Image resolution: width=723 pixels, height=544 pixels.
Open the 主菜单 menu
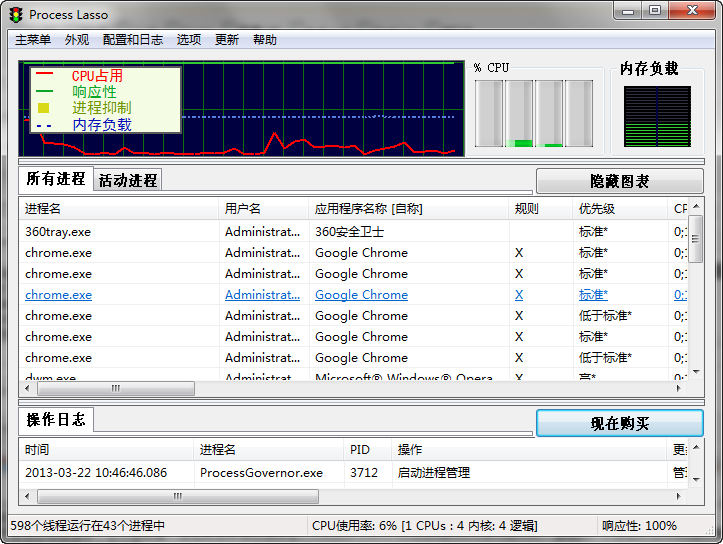pos(33,40)
